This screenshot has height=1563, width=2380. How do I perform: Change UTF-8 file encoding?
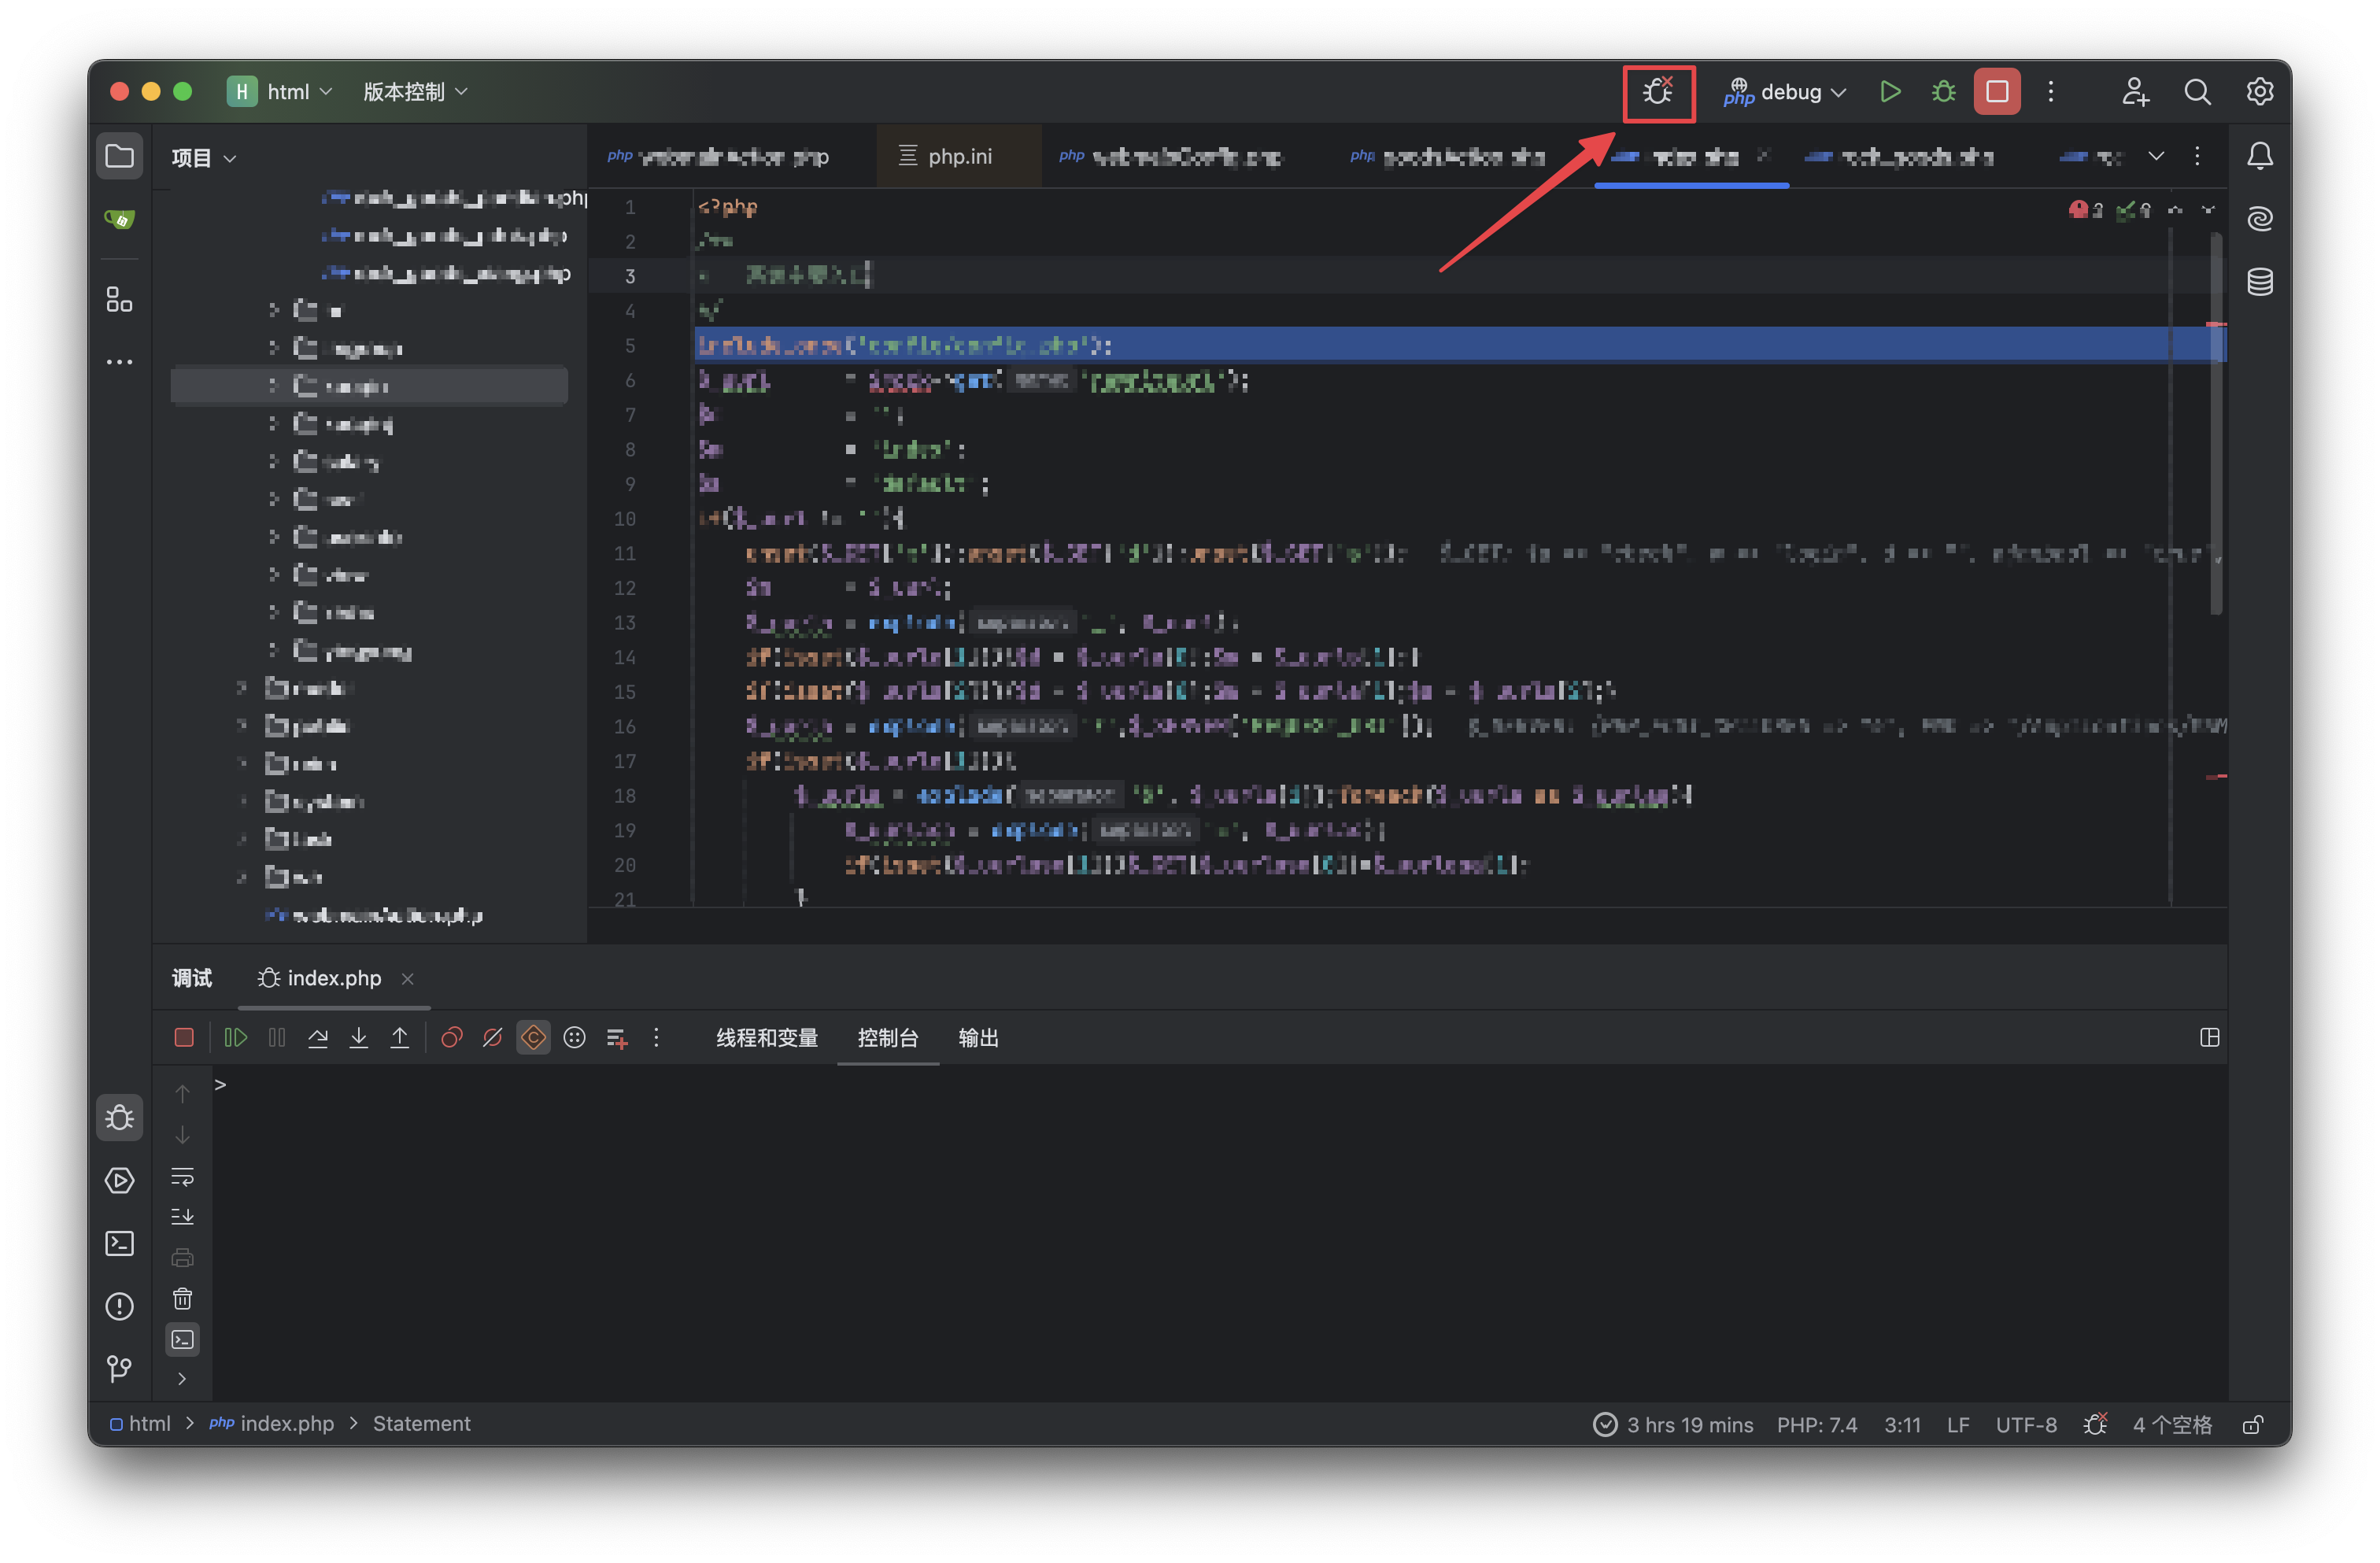pyautogui.click(x=2026, y=1425)
